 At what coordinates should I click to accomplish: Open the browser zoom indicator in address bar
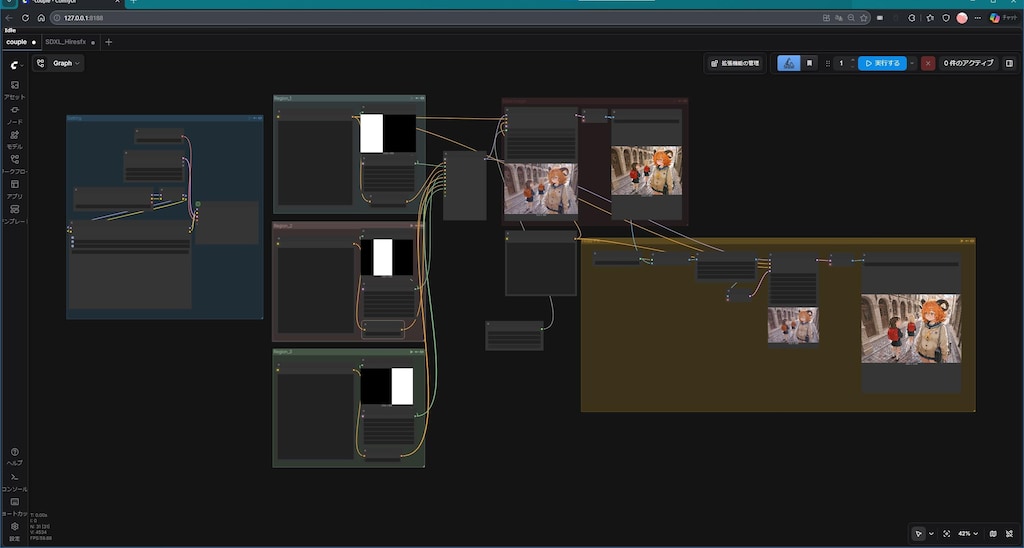[851, 18]
